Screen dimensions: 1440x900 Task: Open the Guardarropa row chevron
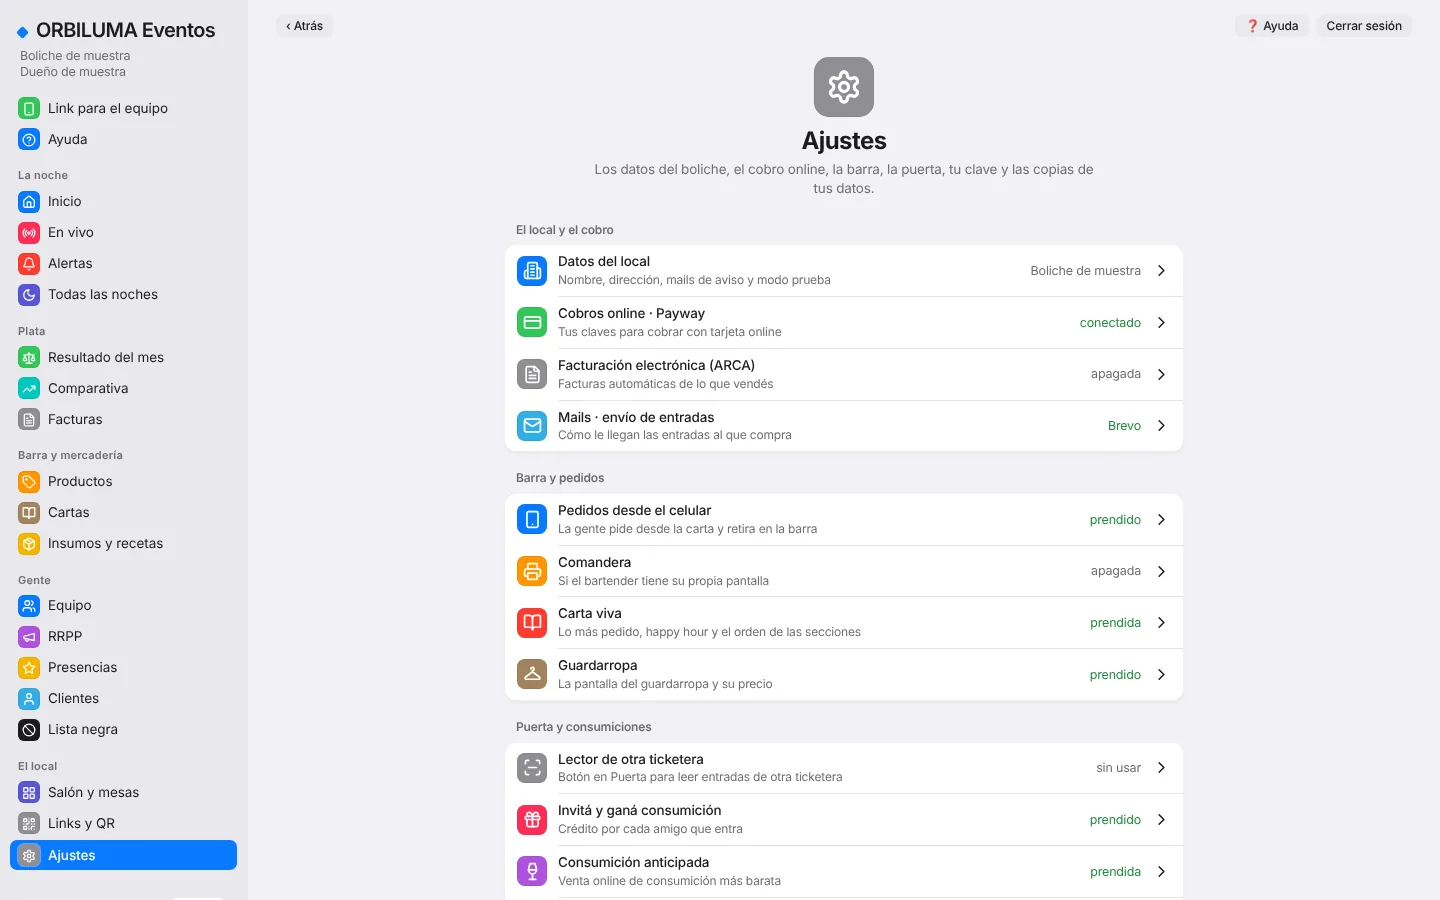1161,674
